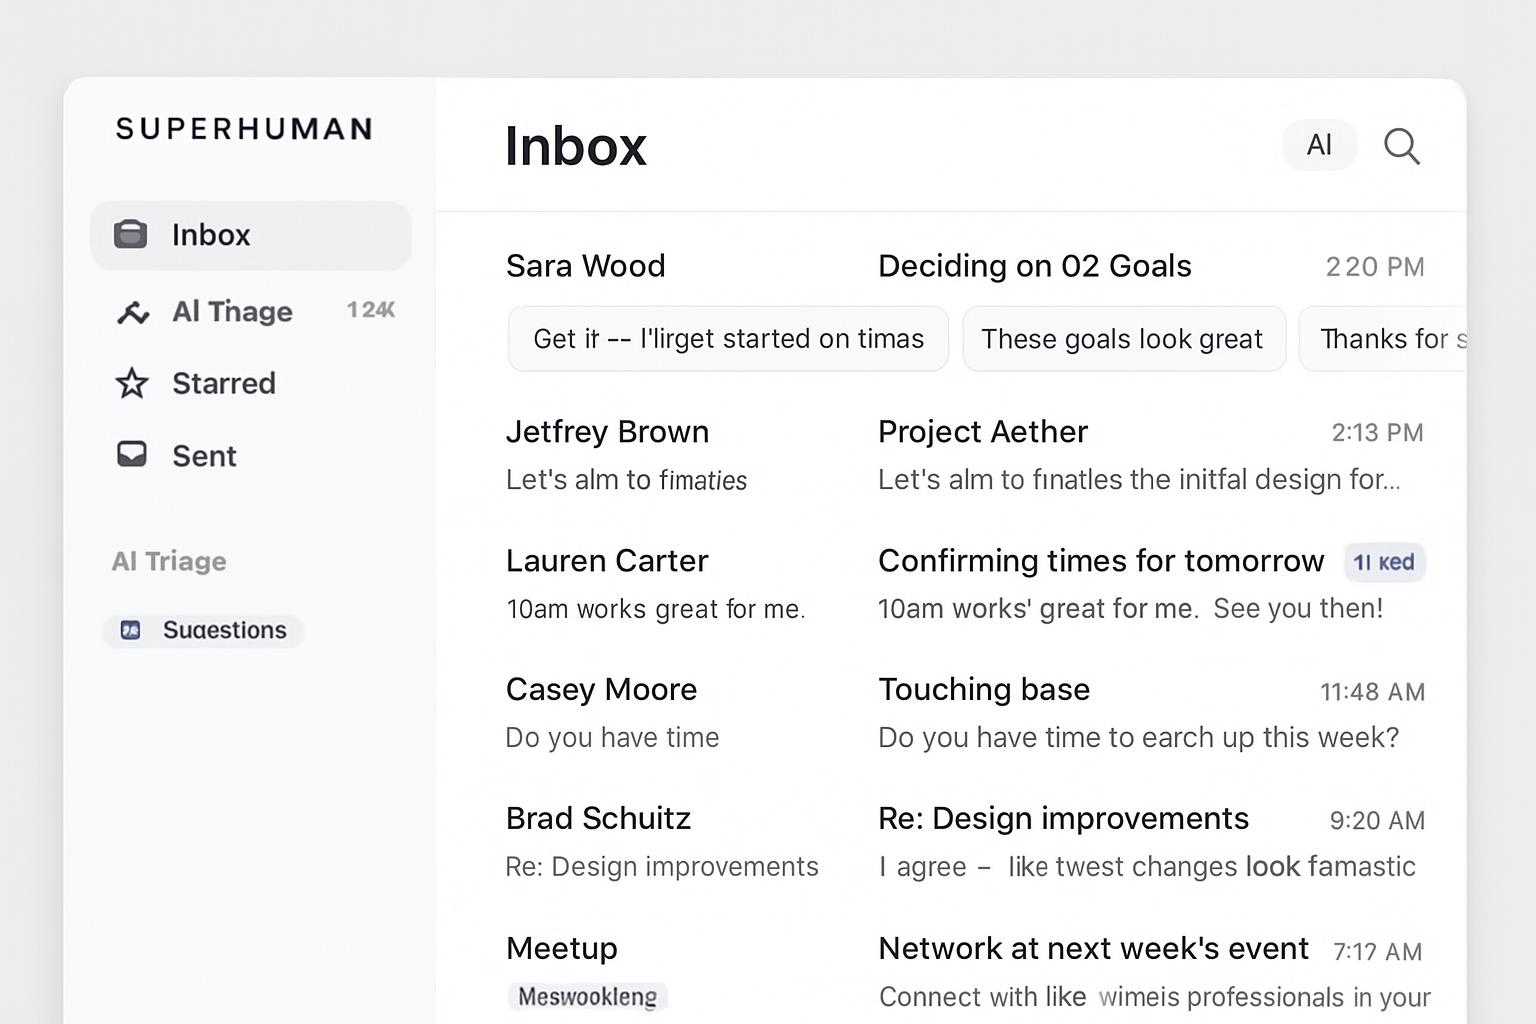This screenshot has height=1024, width=1536.
Task: Click the Meswookleng tag
Action: pos(587,997)
